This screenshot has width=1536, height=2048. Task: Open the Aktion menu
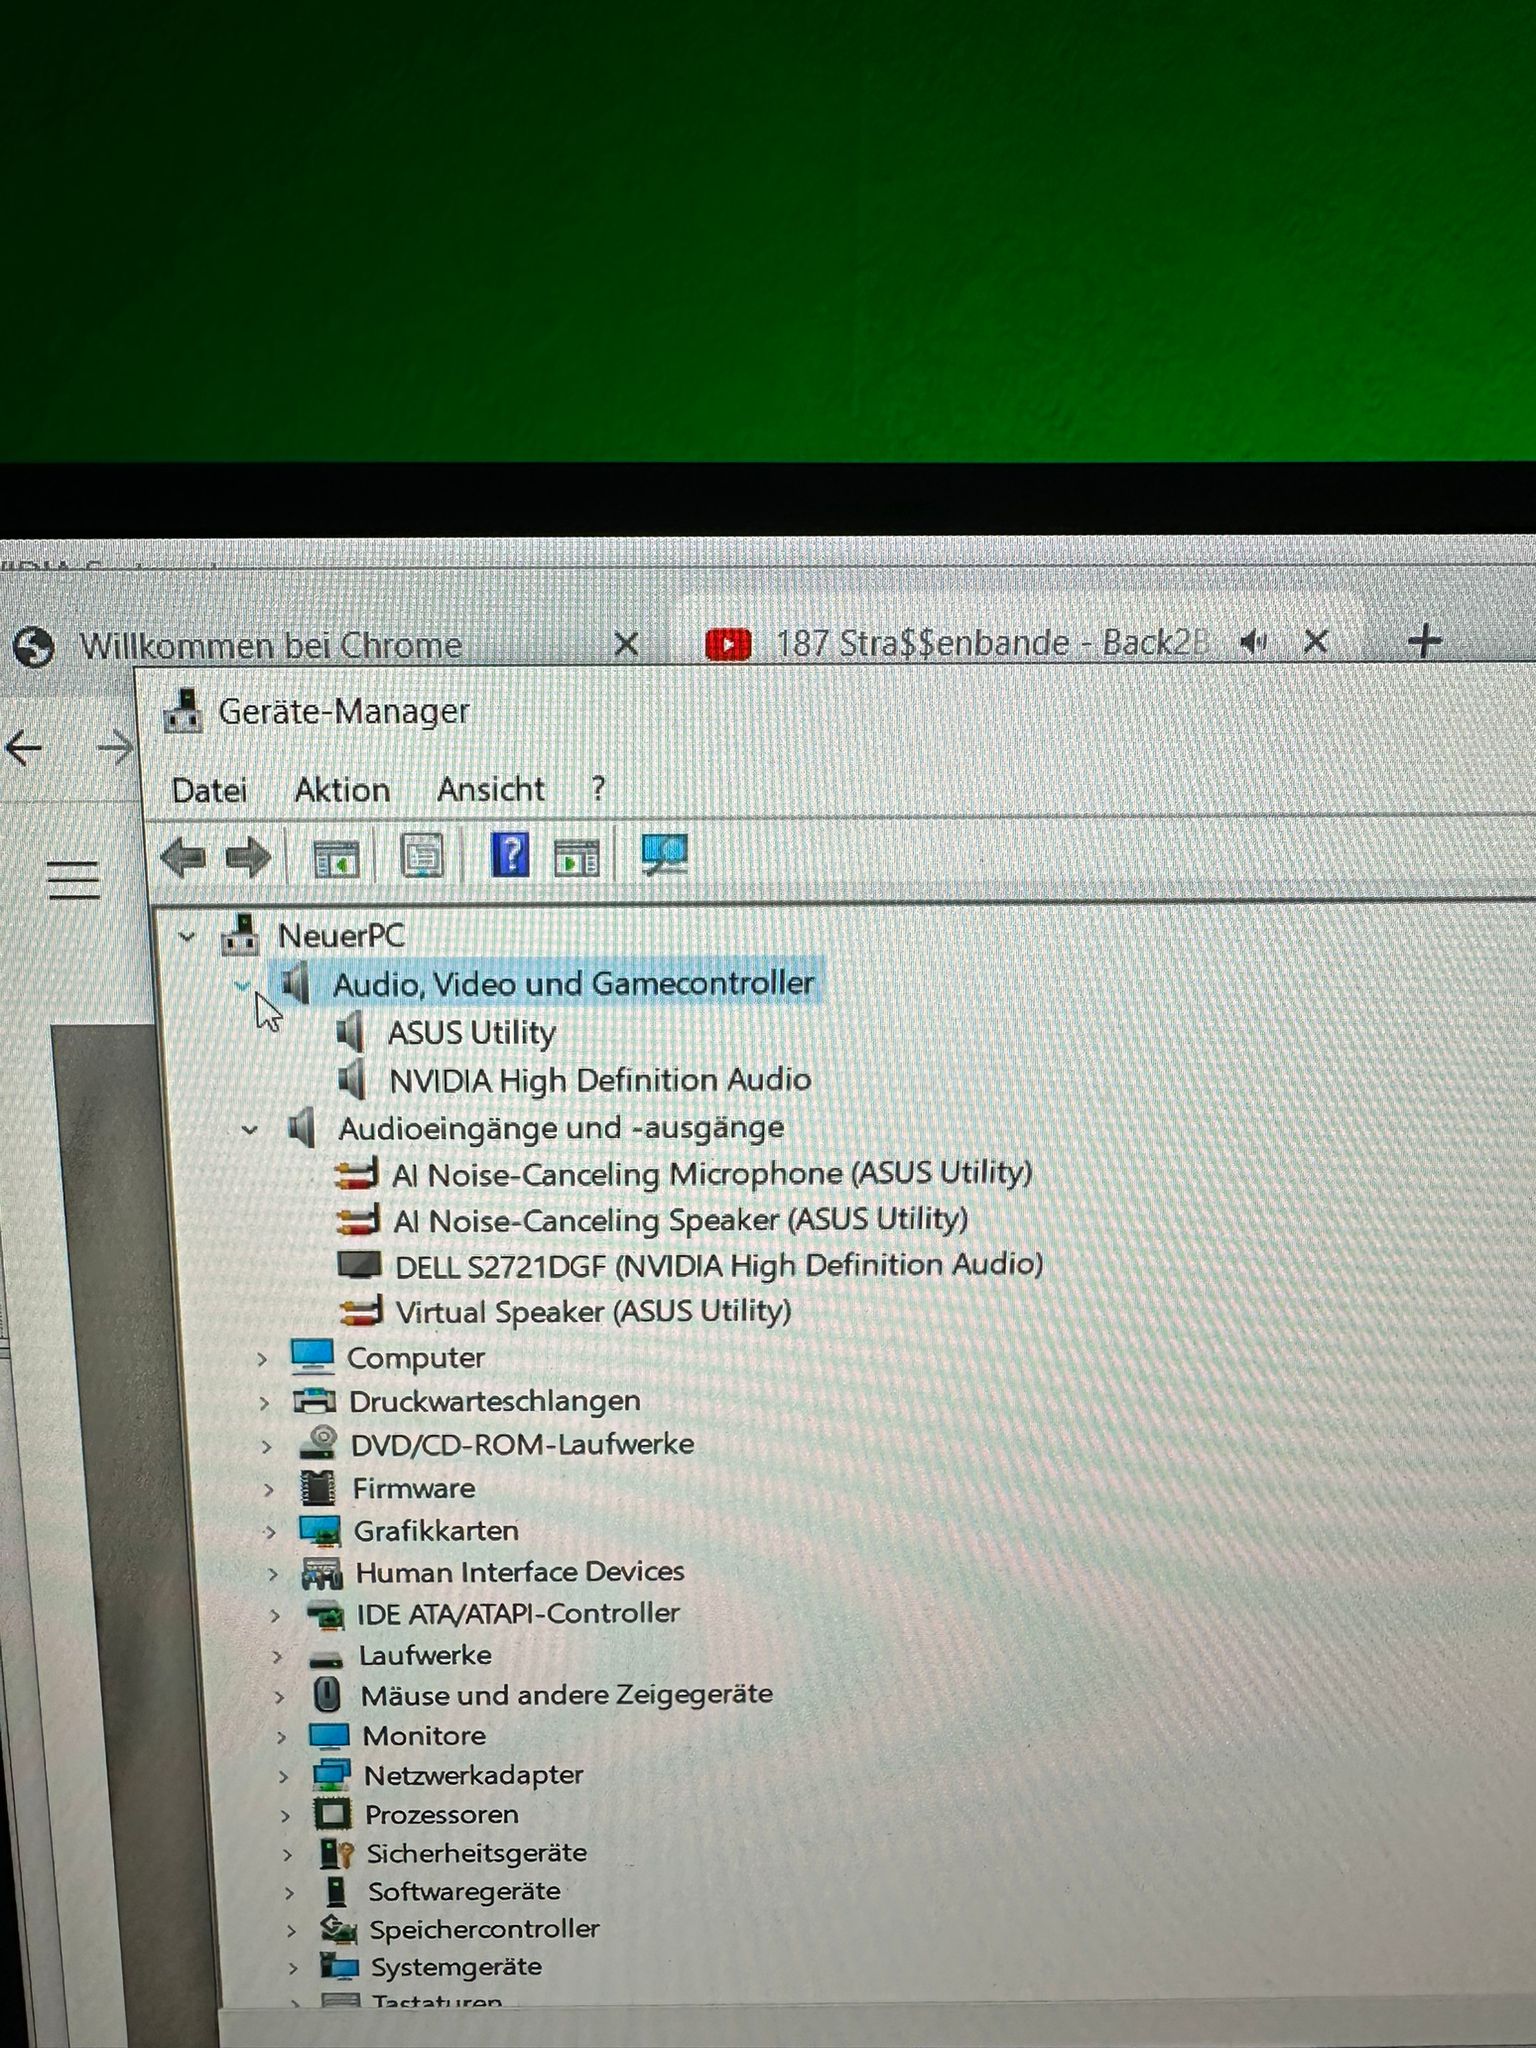coord(342,790)
